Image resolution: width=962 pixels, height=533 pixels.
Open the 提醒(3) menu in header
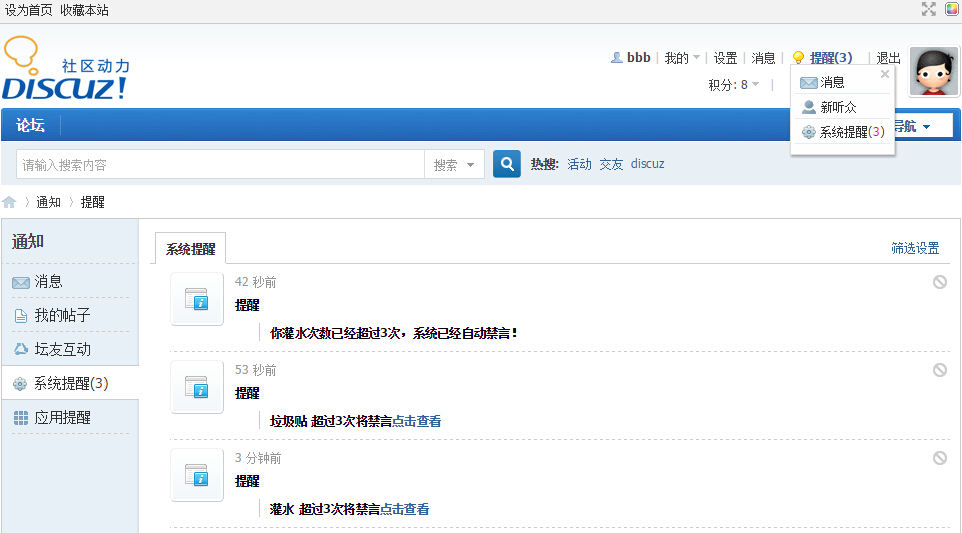tap(831, 58)
